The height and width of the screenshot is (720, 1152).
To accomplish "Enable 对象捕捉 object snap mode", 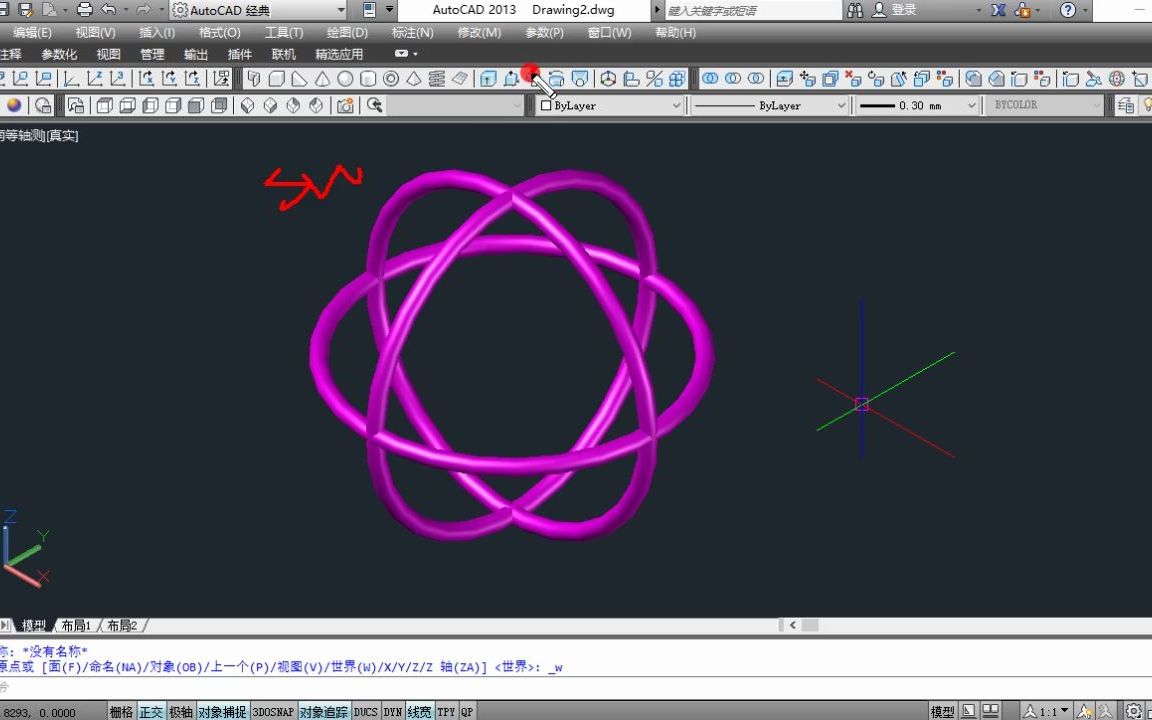I will pos(222,711).
